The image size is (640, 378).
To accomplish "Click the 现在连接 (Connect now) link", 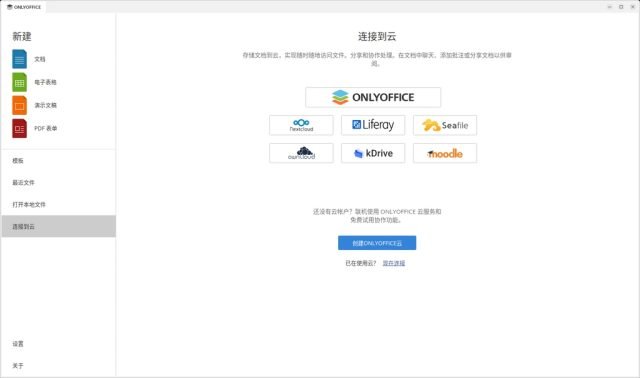I will coord(394,263).
